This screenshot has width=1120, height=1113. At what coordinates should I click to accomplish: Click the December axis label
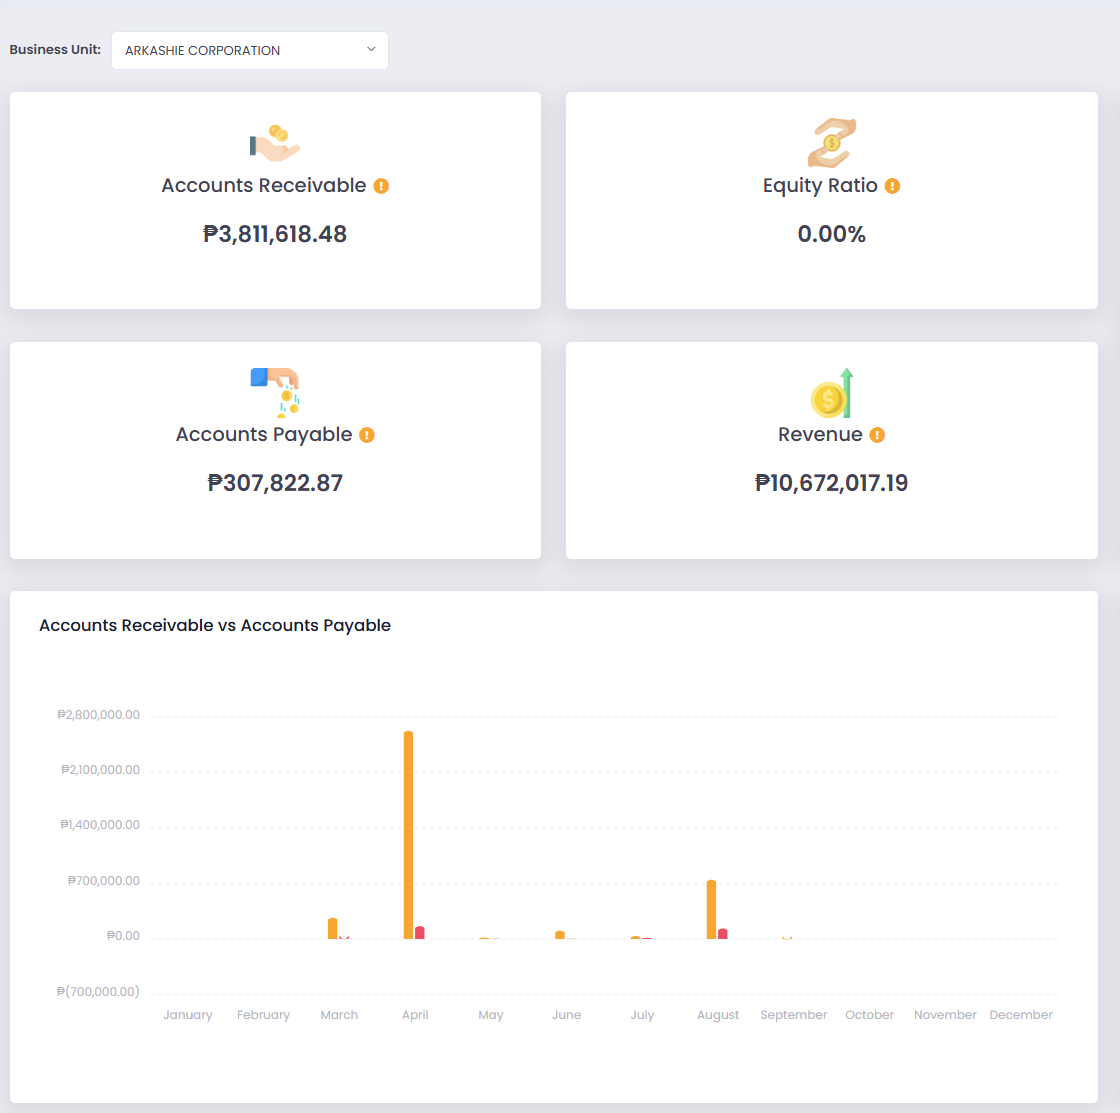(x=1021, y=1014)
